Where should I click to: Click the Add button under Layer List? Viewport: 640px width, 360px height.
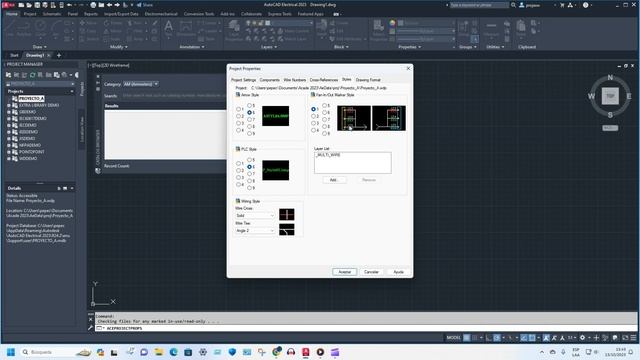pyautogui.click(x=333, y=180)
